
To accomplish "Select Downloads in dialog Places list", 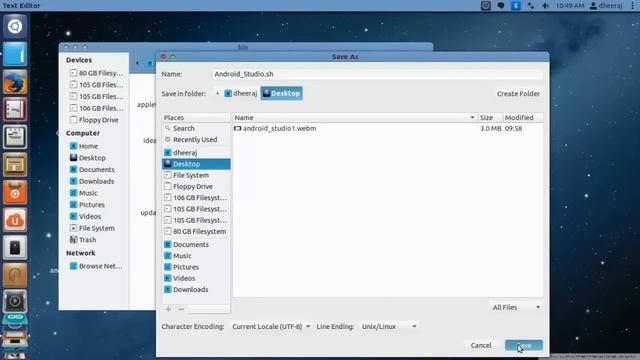I will click(196, 289).
